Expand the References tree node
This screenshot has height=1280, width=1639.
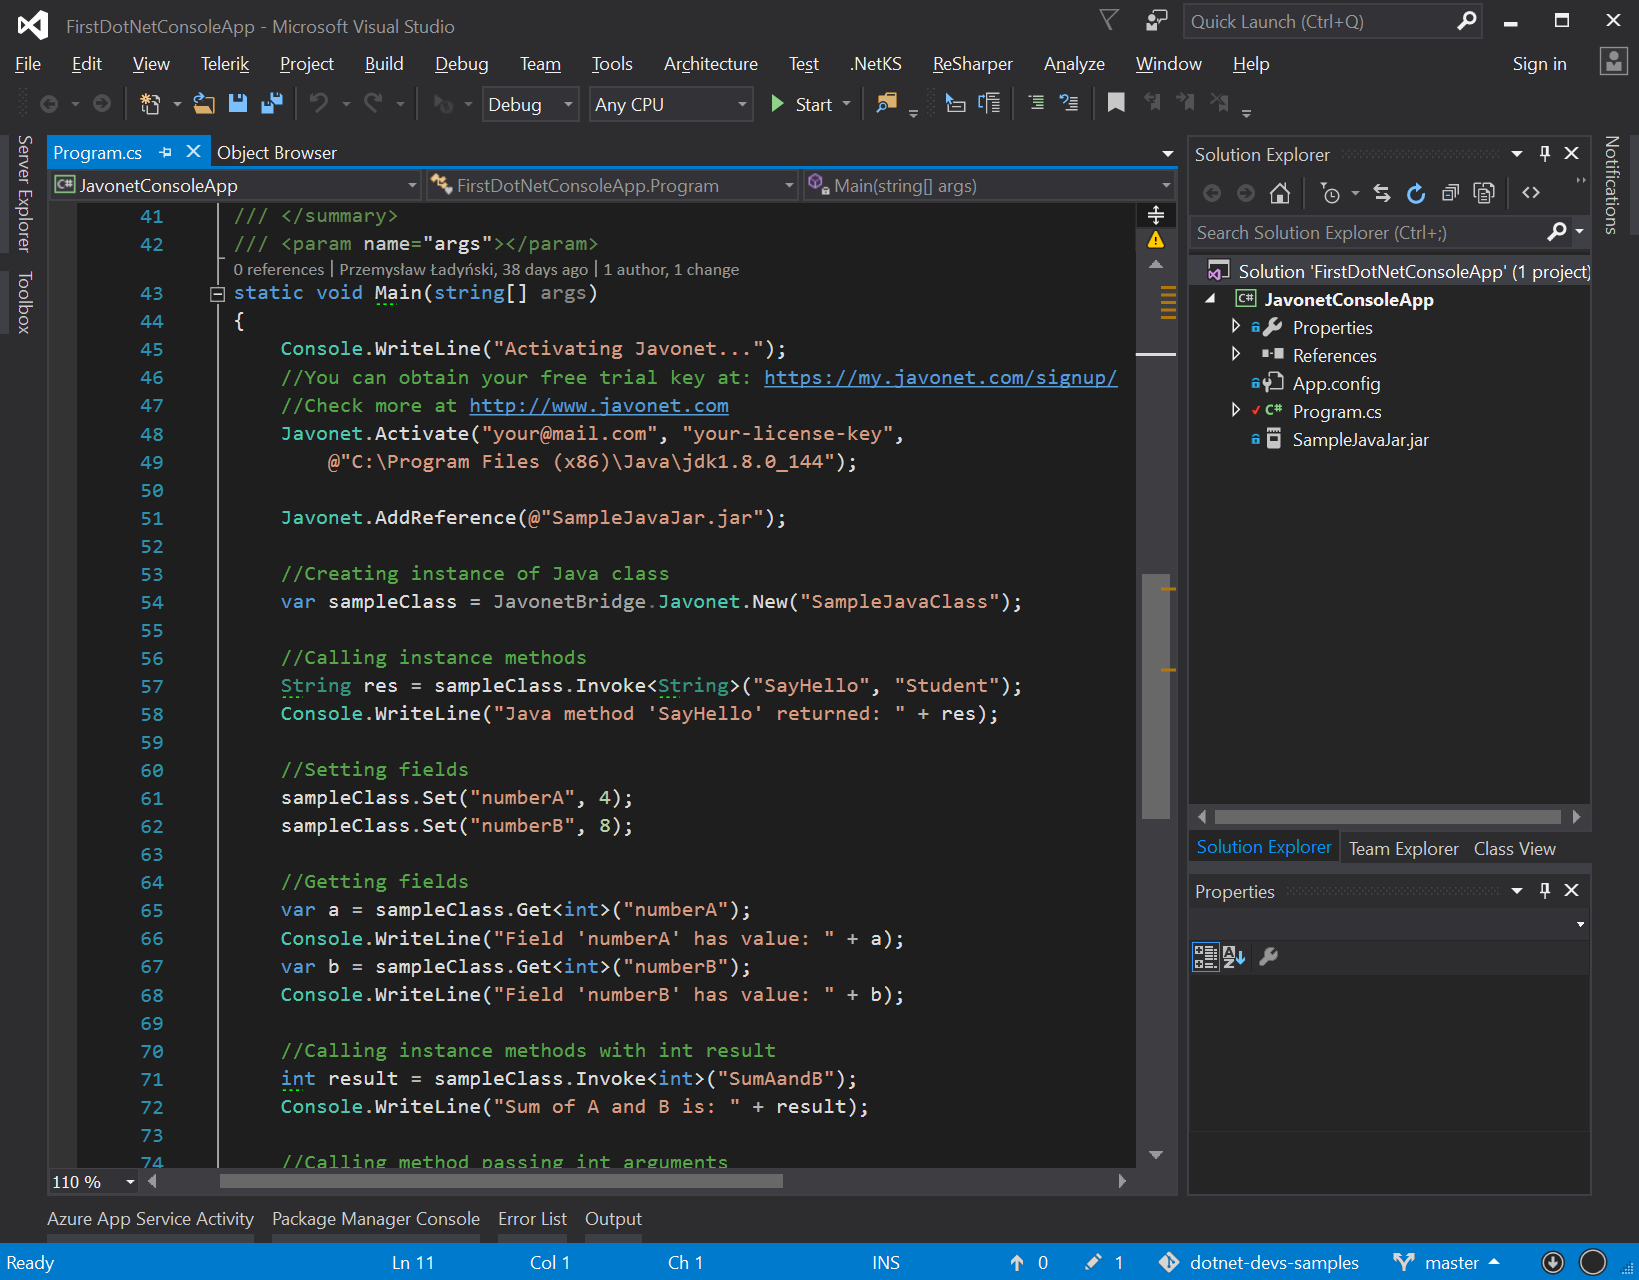(1236, 354)
